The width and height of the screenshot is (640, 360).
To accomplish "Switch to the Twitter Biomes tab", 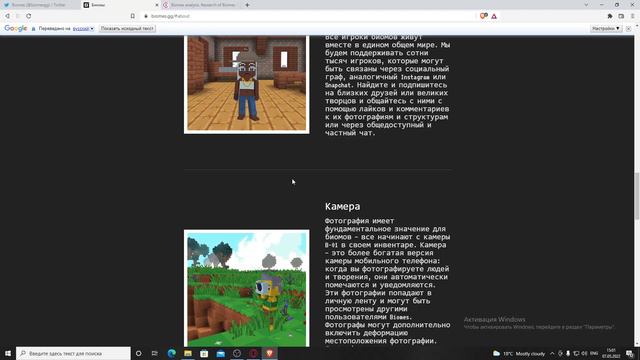I will click(39, 5).
